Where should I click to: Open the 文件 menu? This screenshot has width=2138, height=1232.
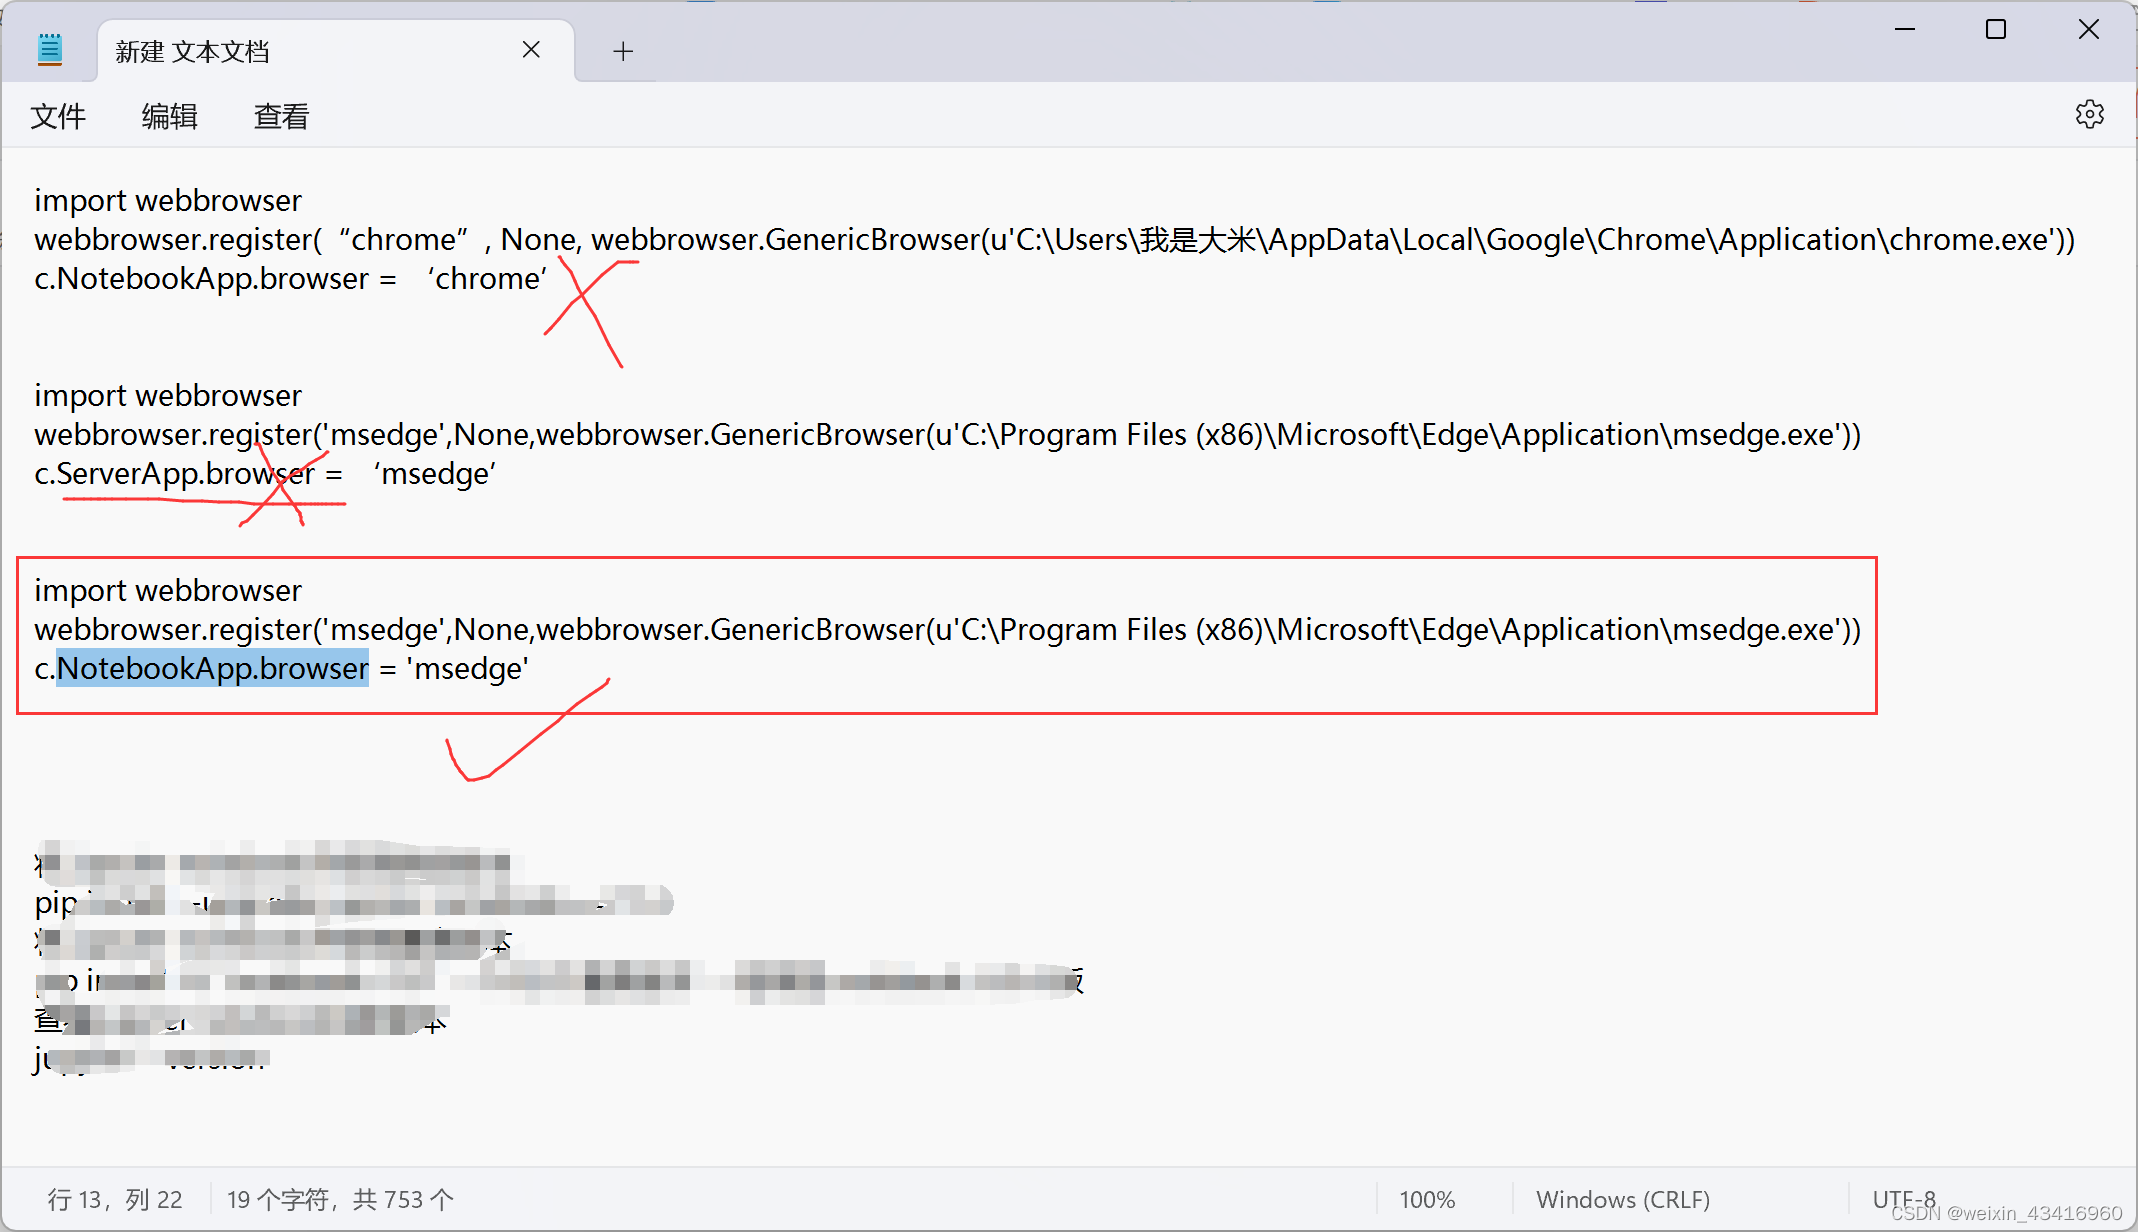58,116
